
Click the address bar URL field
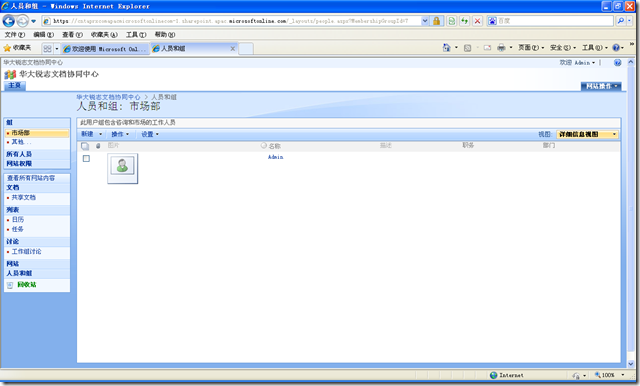[231, 21]
